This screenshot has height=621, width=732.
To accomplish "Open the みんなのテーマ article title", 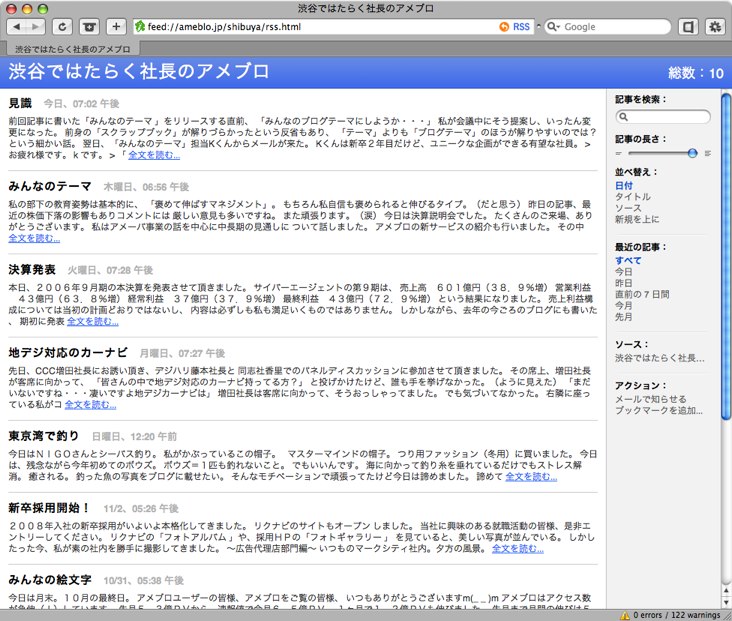I will point(49,186).
